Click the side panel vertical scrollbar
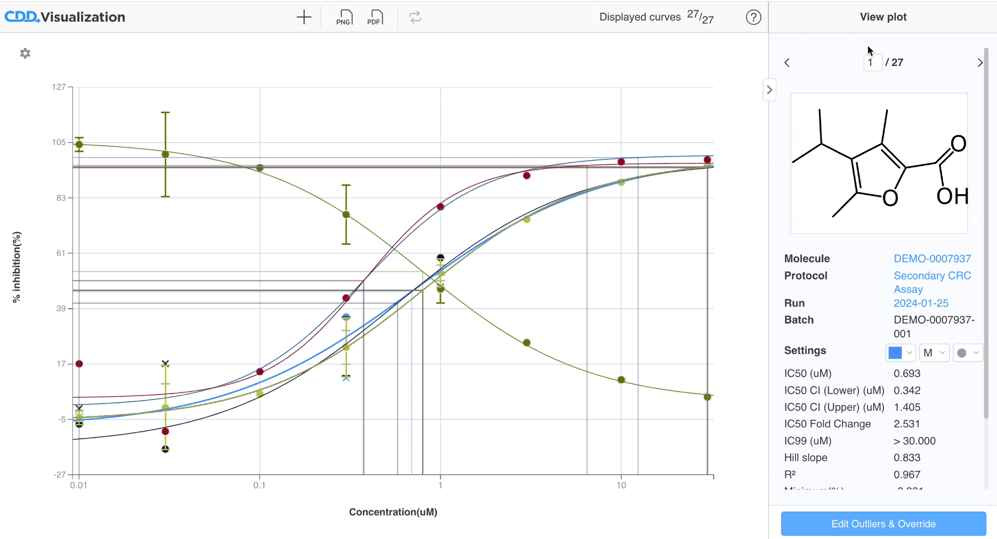The height and width of the screenshot is (539, 997). (987, 232)
